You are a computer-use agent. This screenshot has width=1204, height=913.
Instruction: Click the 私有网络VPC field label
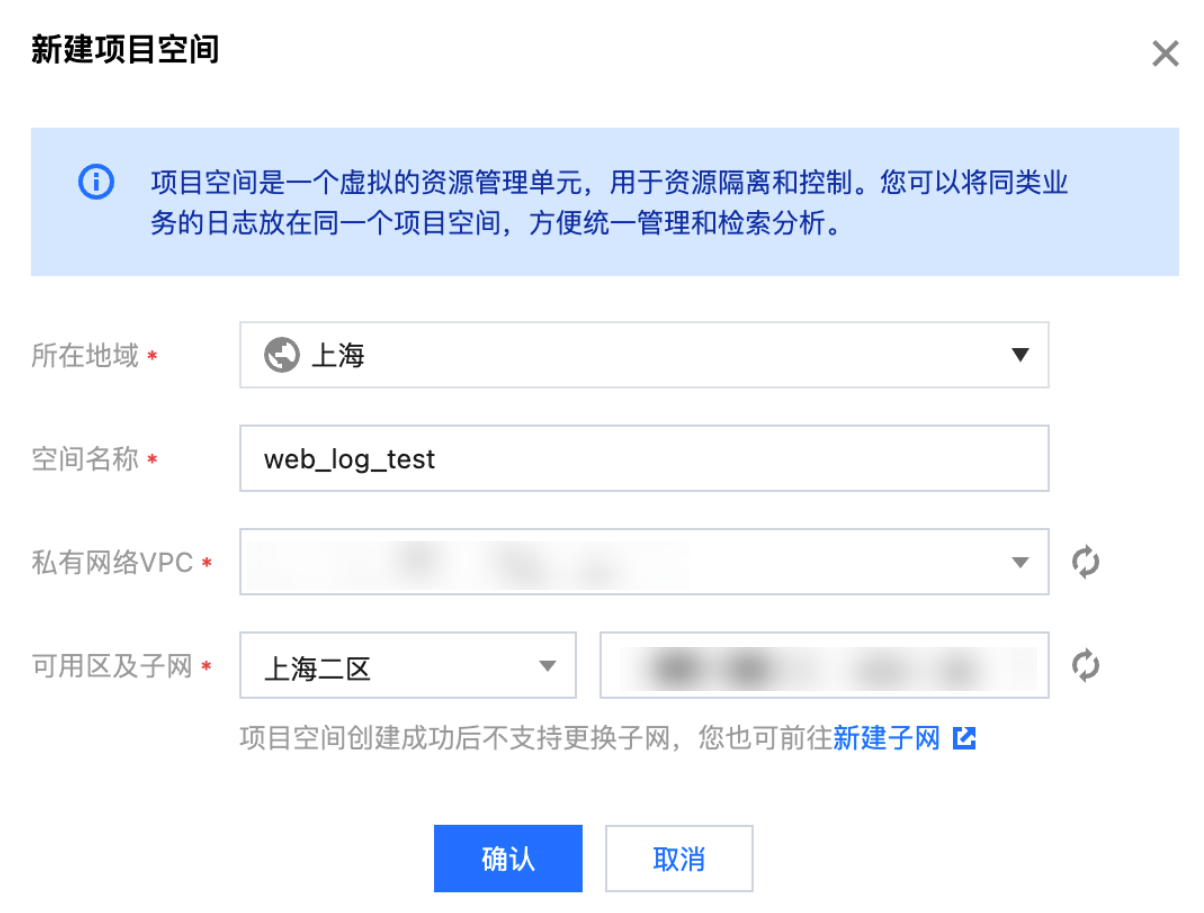112,563
